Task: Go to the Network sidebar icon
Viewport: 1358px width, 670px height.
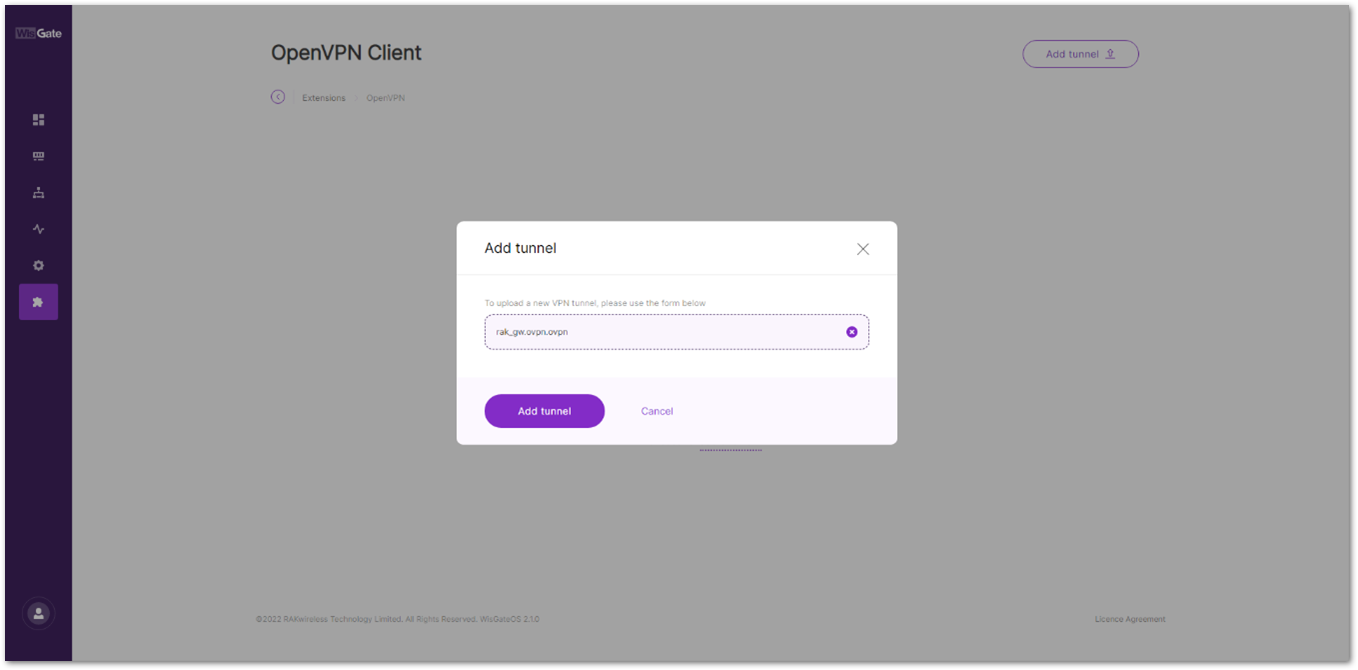Action: coord(38,193)
